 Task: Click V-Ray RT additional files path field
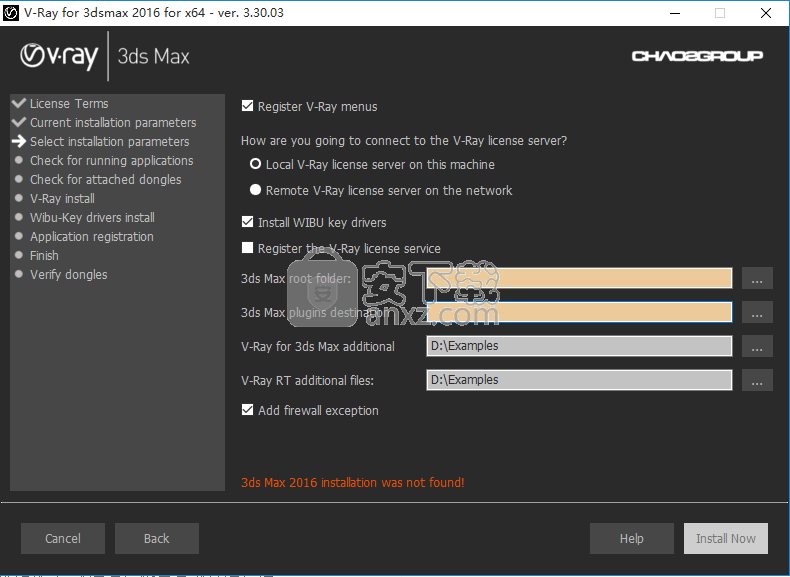click(x=579, y=380)
